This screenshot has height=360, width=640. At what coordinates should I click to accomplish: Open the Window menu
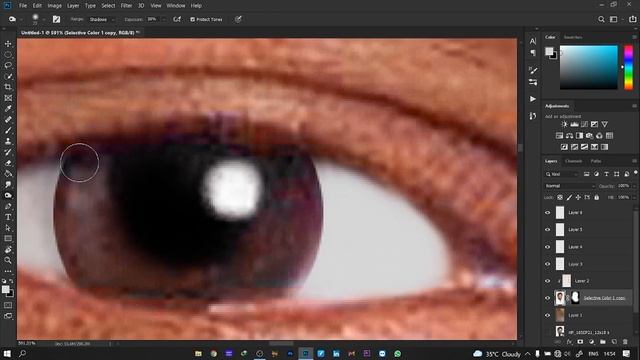tap(176, 6)
